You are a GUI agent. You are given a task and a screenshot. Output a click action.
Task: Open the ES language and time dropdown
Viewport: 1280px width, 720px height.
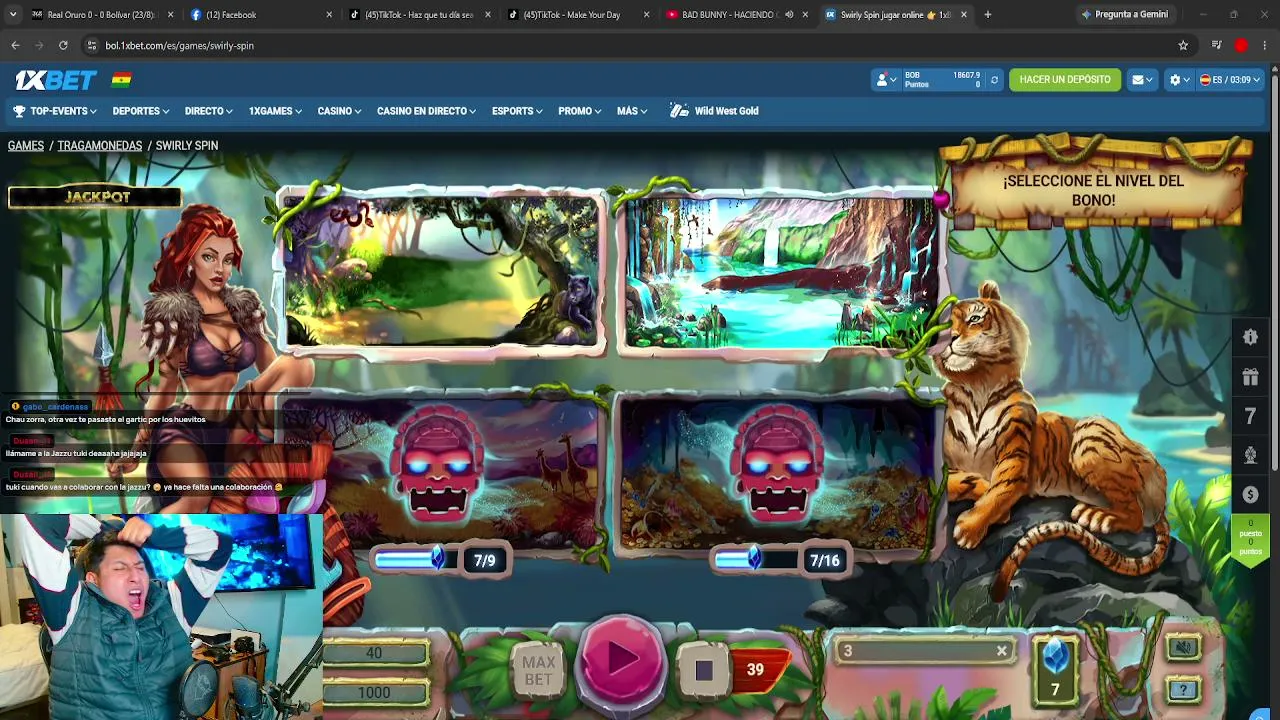coord(1230,80)
